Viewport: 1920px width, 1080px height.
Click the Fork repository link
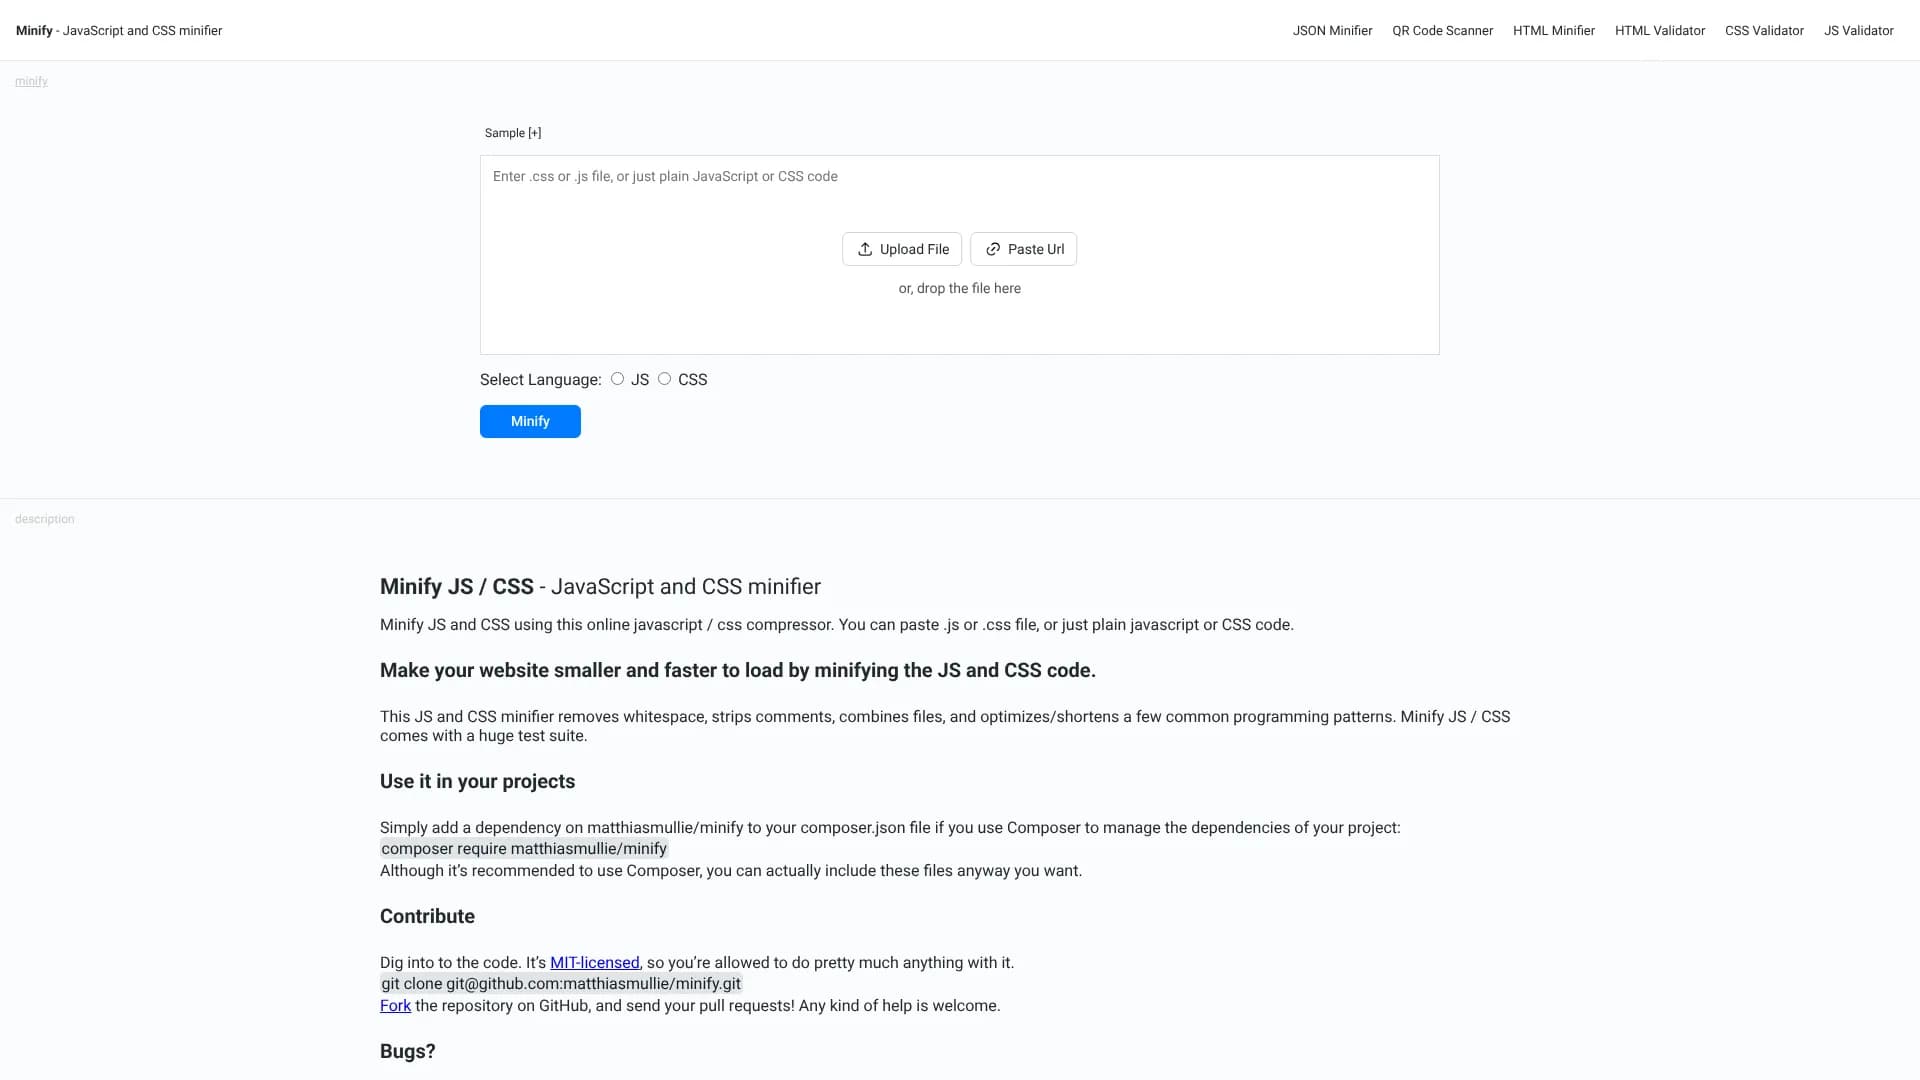[x=394, y=1005]
